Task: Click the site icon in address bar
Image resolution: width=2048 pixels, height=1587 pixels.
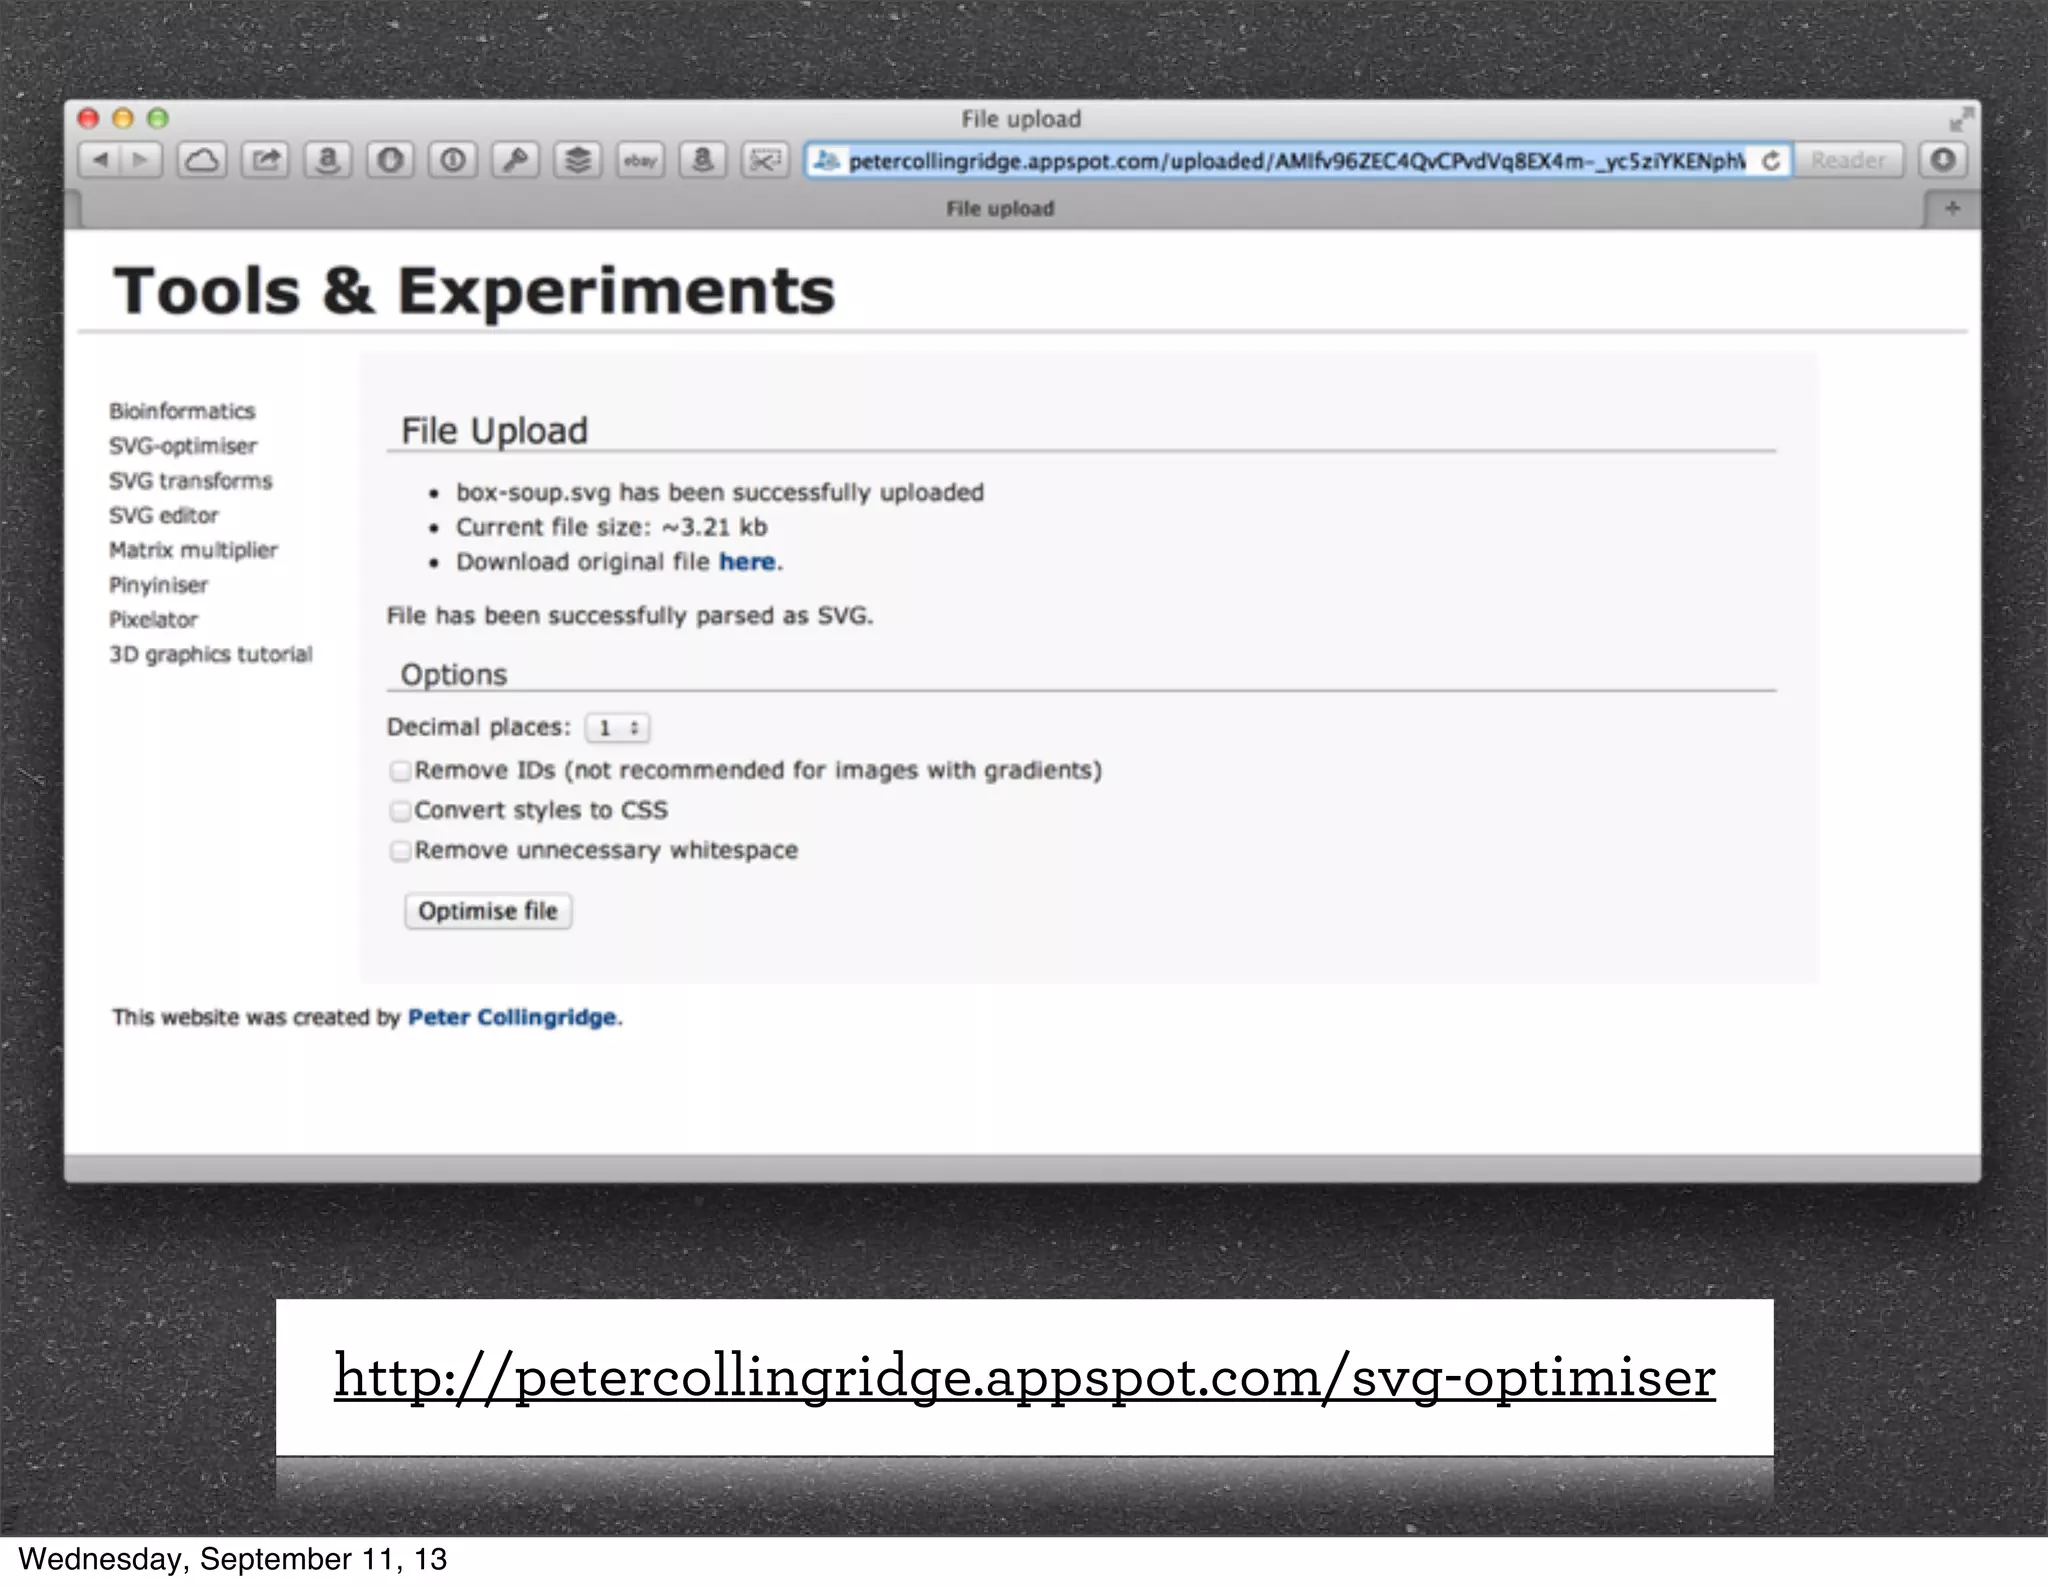Action: click(826, 161)
